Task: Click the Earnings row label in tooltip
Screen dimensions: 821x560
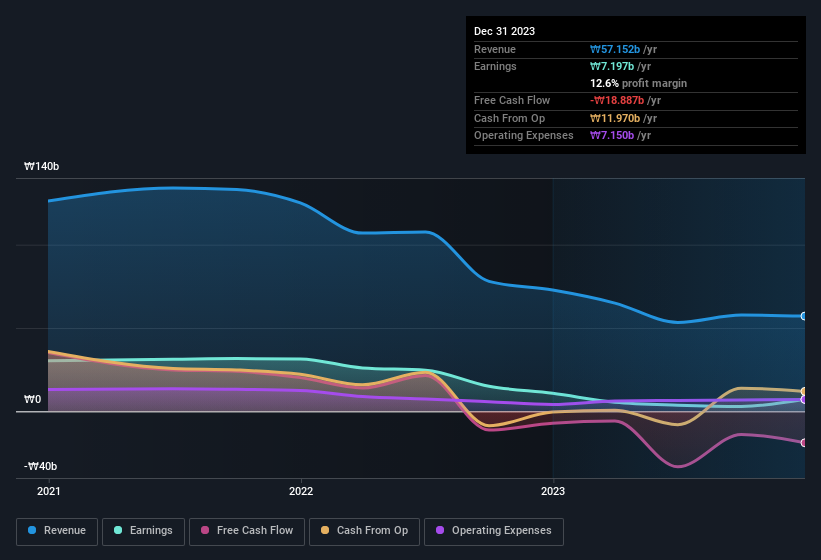Action: point(495,66)
